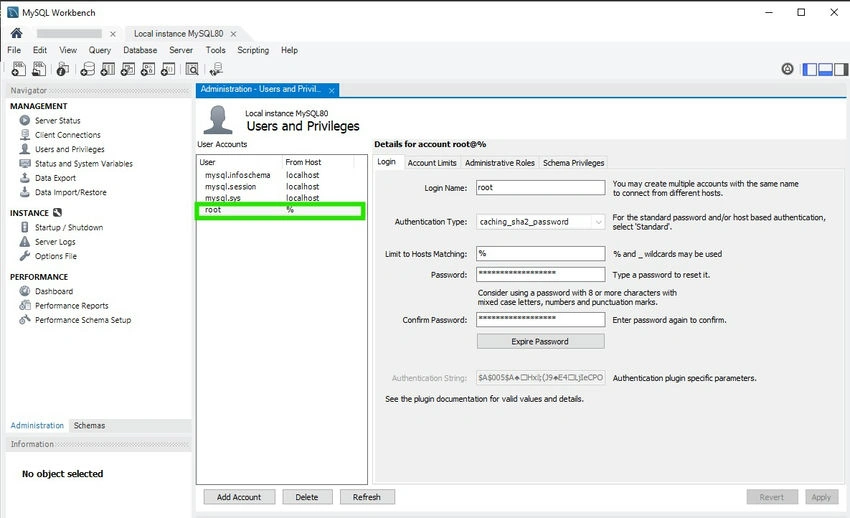Click the Data Export icon
The height and width of the screenshot is (518, 850).
[25, 177]
